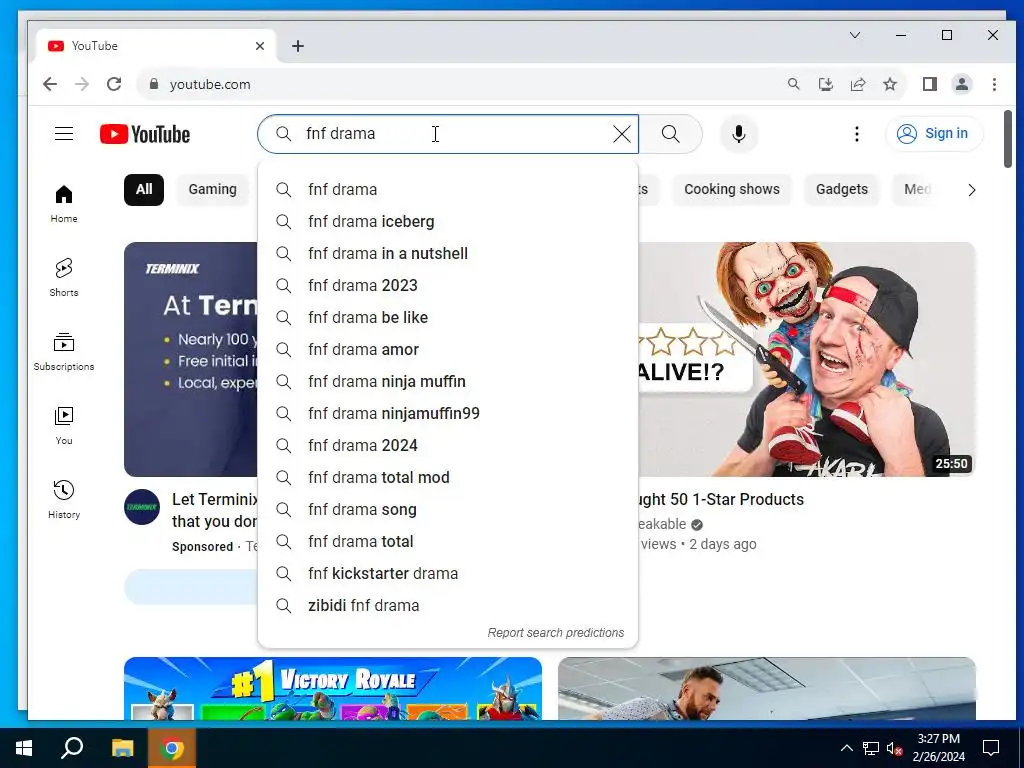Click the YouTube logo
Screen dimensions: 1024x768
click(x=145, y=134)
